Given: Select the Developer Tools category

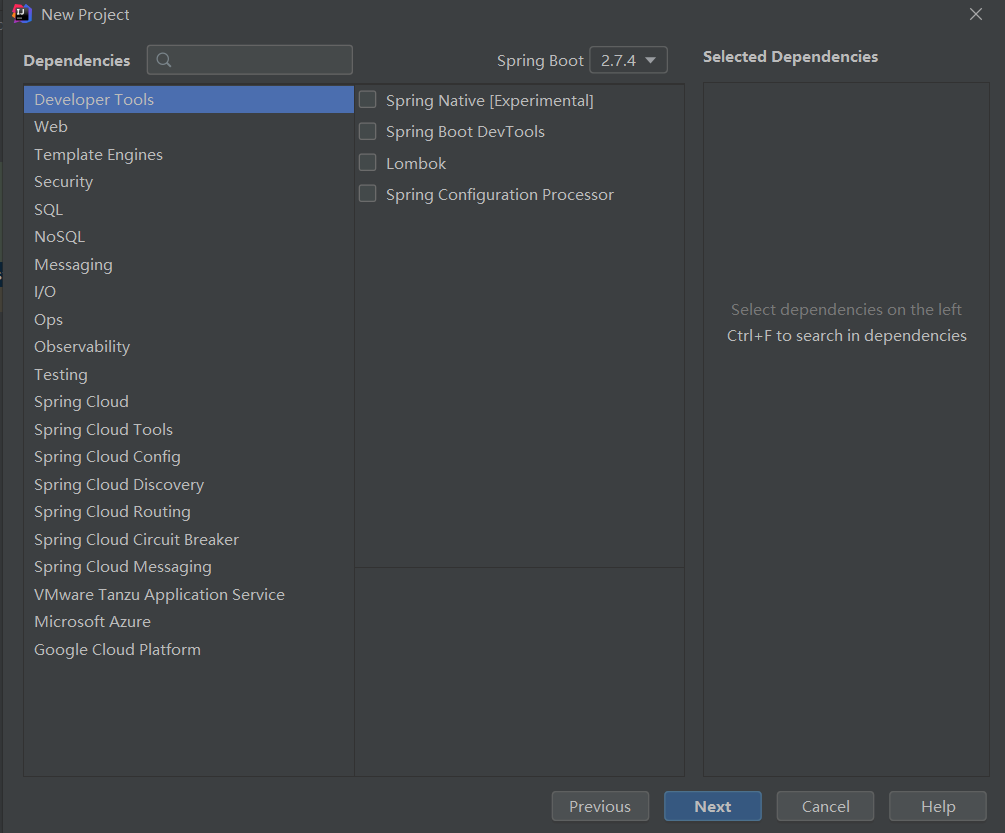Looking at the screenshot, I should click(188, 99).
